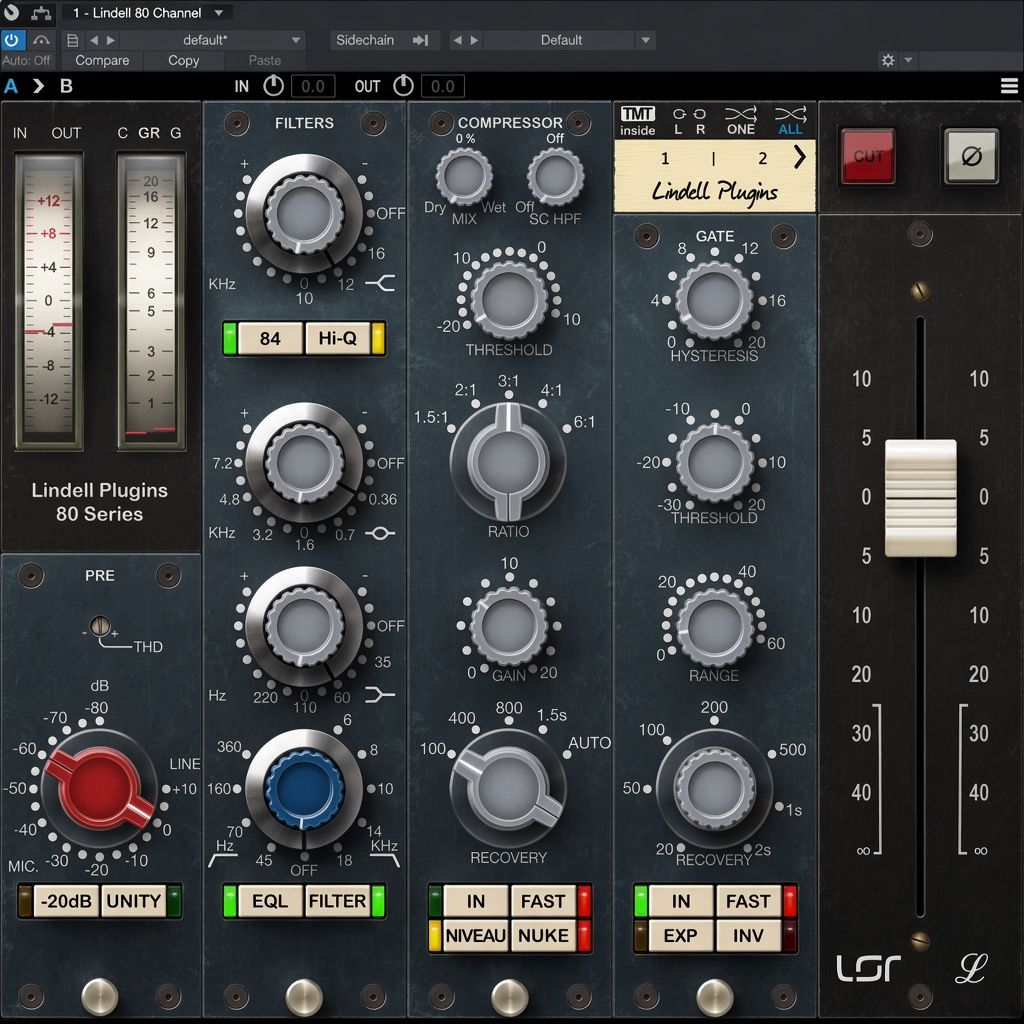Toggle the NUKE switch
The width and height of the screenshot is (1024, 1024).
pyautogui.click(x=543, y=935)
